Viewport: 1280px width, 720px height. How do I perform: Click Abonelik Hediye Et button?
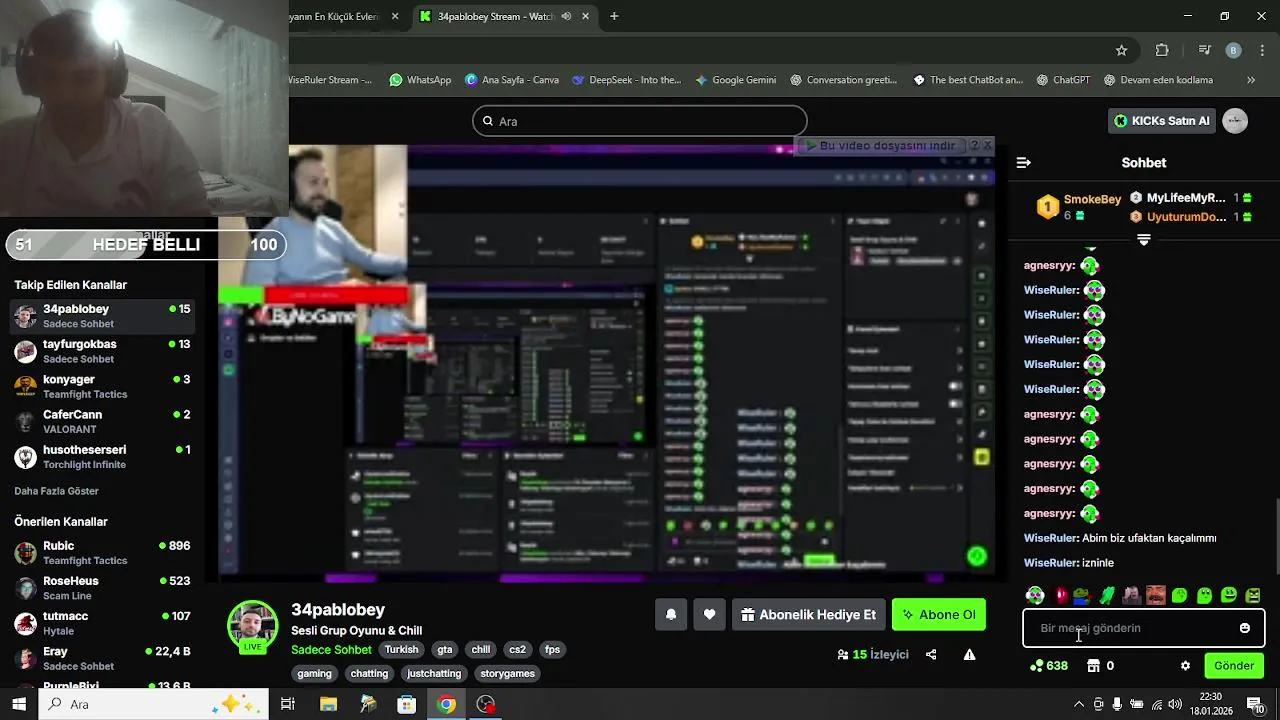point(808,615)
